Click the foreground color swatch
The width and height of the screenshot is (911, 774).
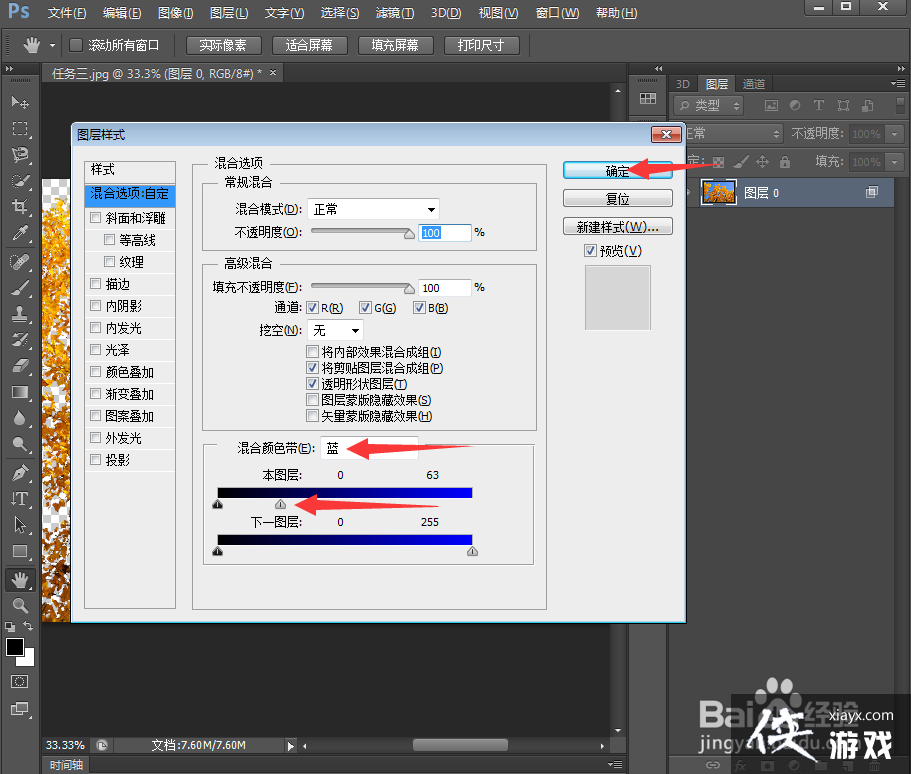[15, 647]
